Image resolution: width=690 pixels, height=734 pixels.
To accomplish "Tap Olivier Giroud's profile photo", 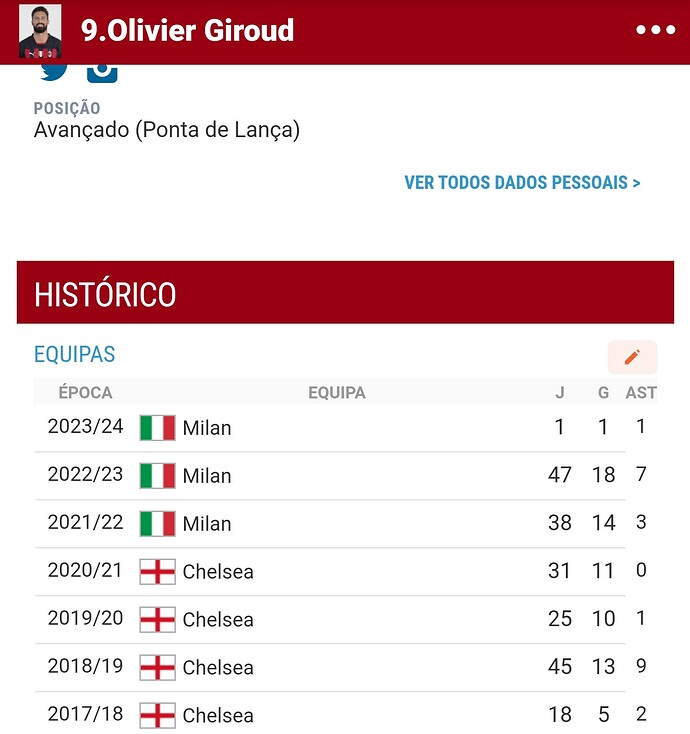I will (40, 31).
